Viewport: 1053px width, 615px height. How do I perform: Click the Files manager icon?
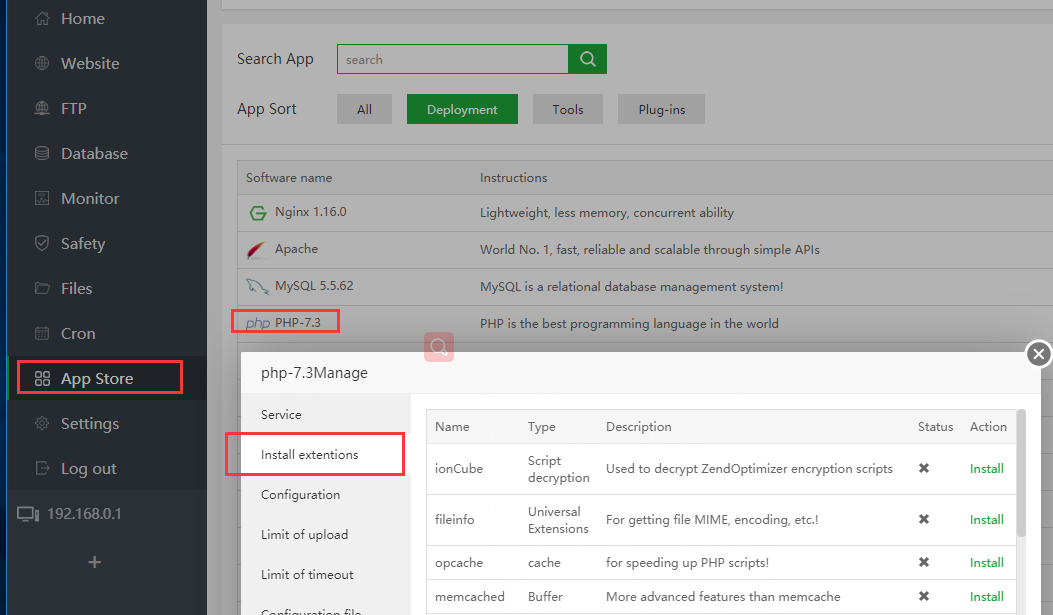coord(41,288)
